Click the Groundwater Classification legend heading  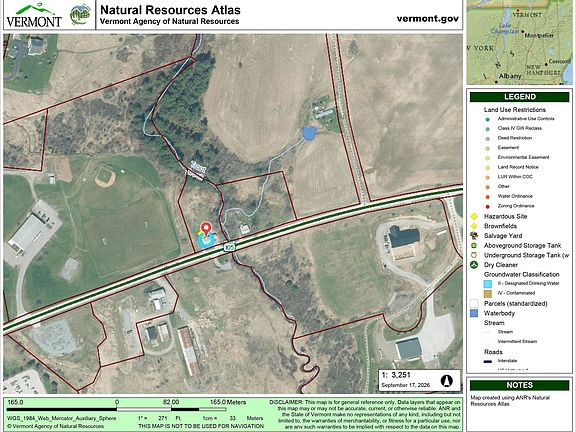[522, 274]
